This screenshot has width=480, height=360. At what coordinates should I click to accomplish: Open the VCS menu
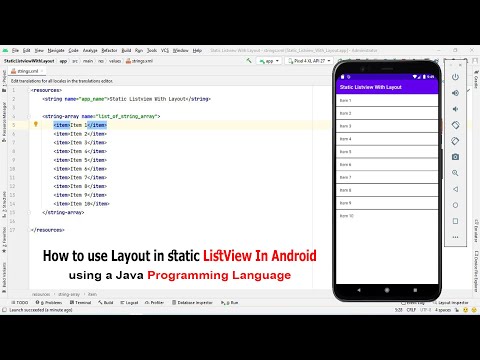point(165,50)
